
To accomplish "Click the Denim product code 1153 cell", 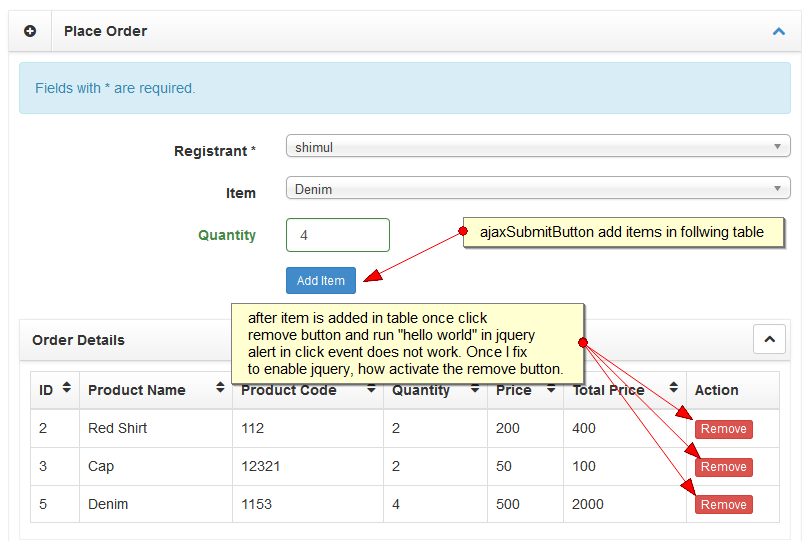I will pos(256,504).
